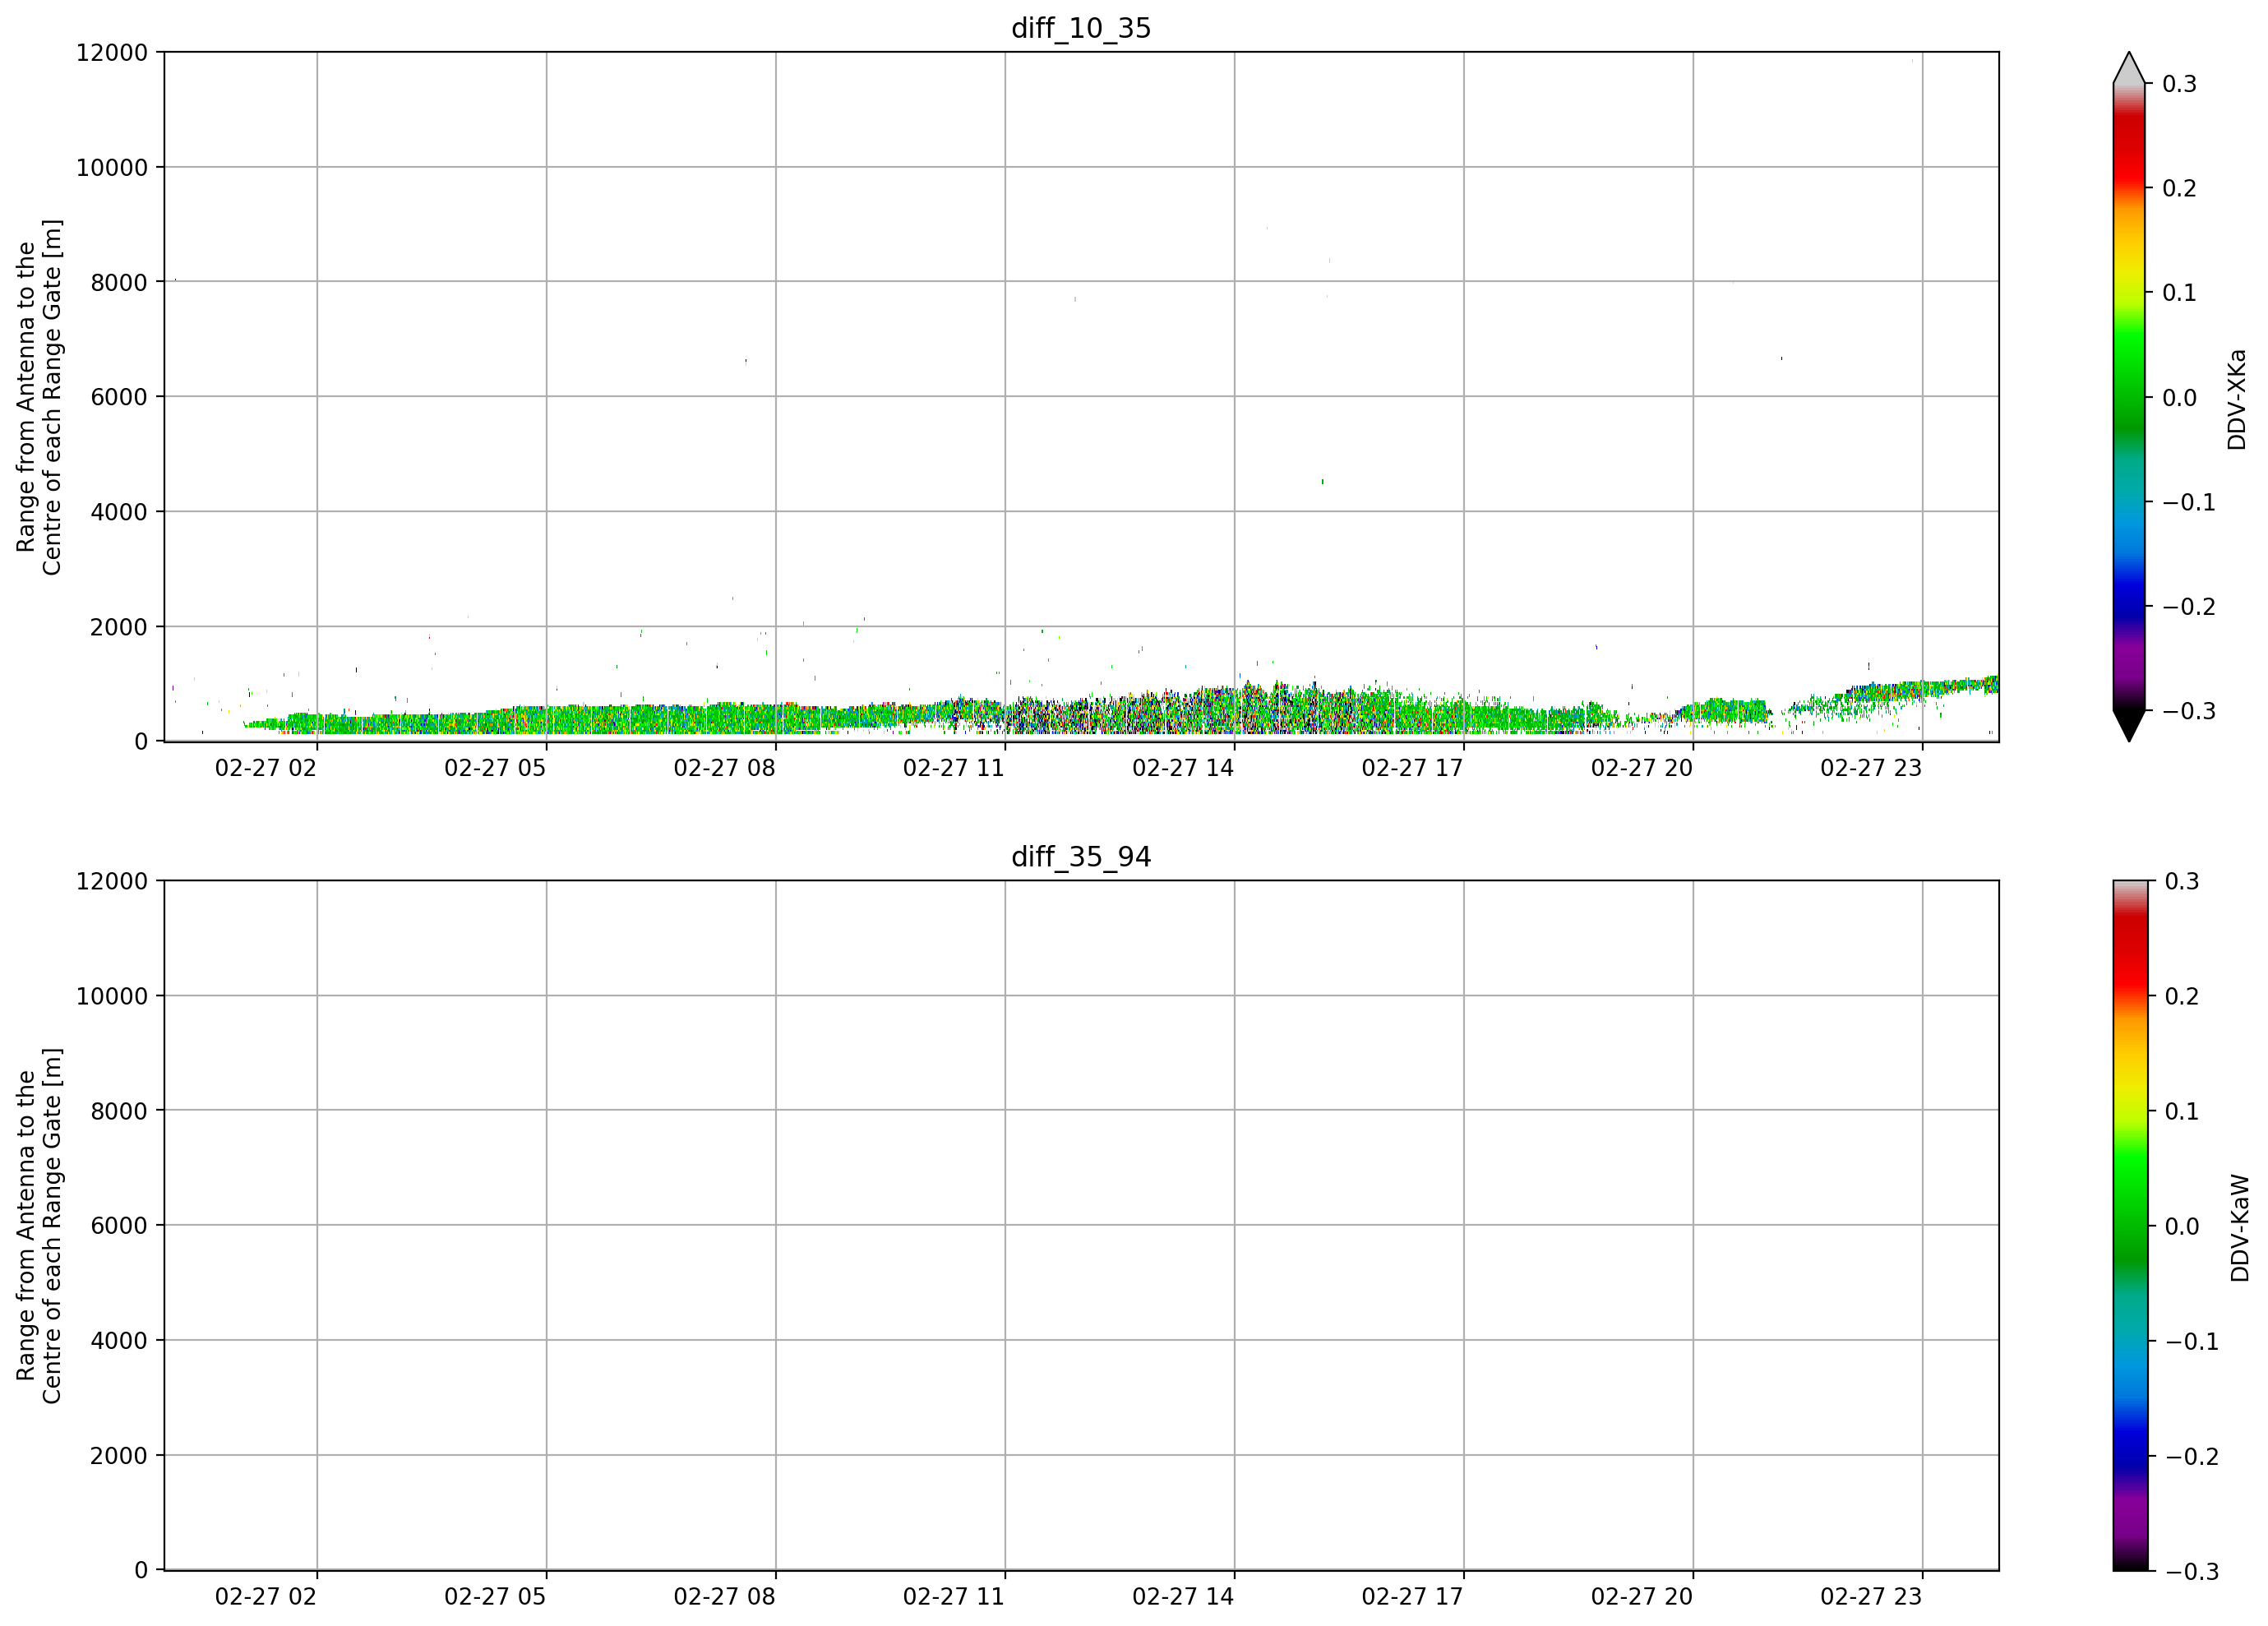Click the 4000 y-tick of diff_10_35 plot

click(119, 512)
